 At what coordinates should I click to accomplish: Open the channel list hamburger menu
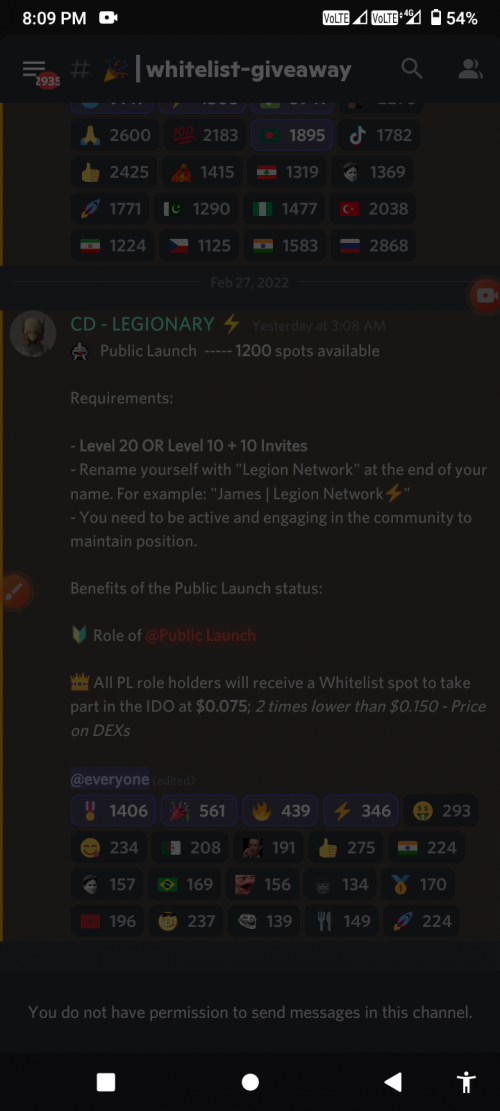pyautogui.click(x=34, y=69)
